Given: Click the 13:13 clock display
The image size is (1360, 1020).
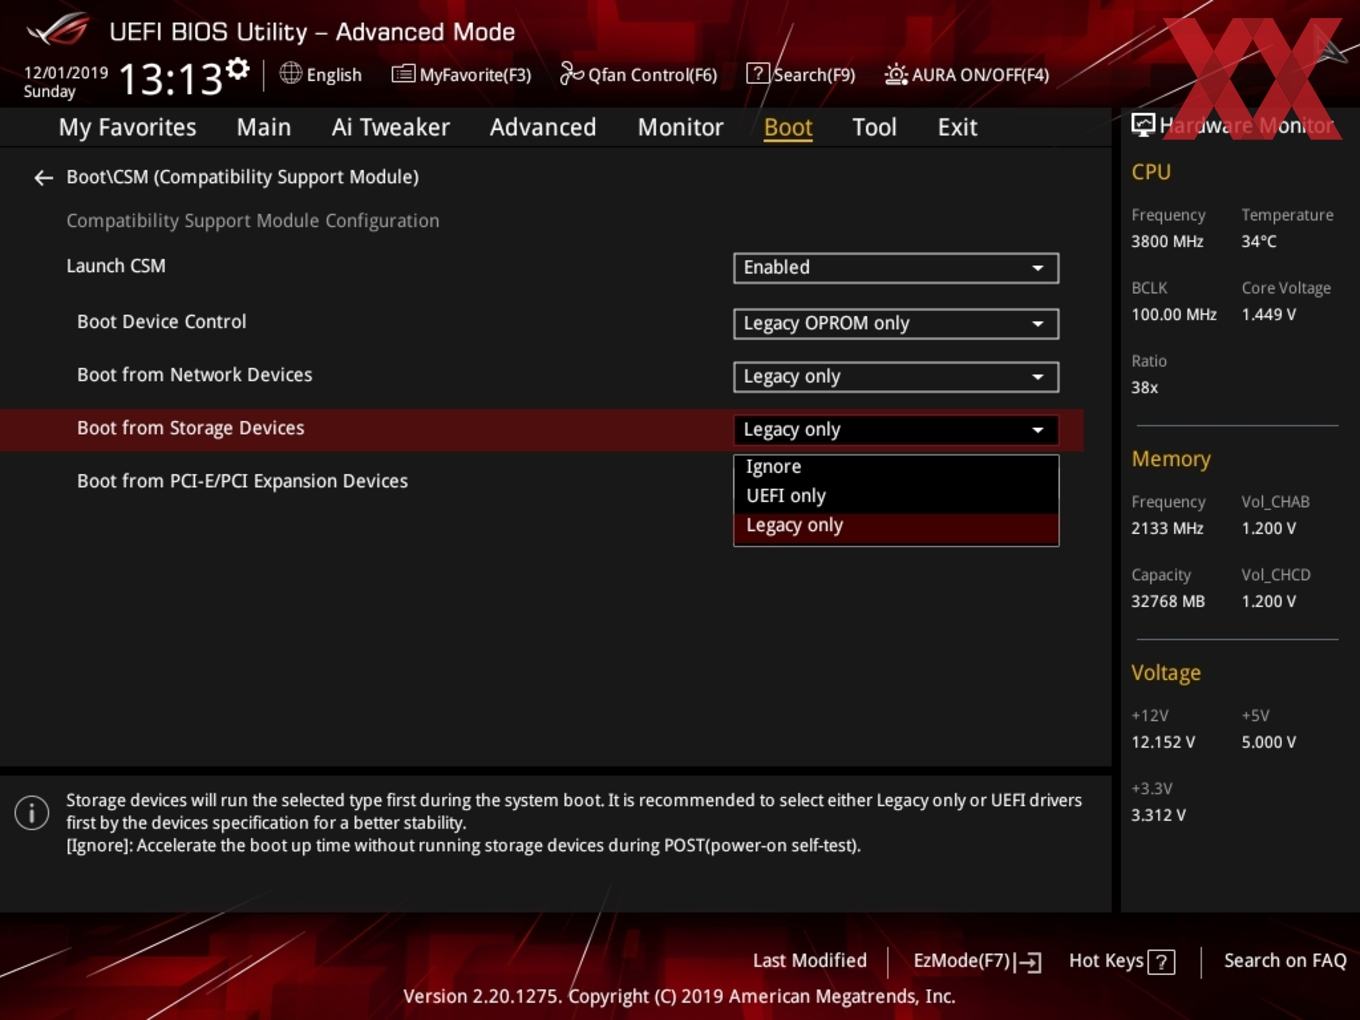Looking at the screenshot, I should [x=170, y=79].
